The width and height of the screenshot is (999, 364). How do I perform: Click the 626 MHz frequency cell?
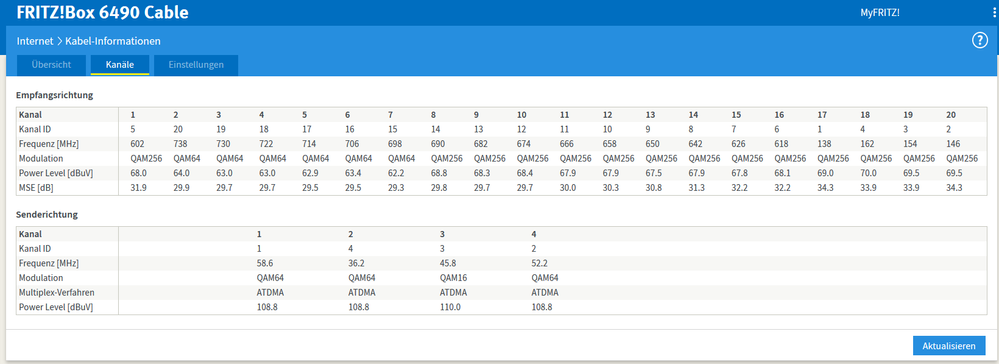738,143
